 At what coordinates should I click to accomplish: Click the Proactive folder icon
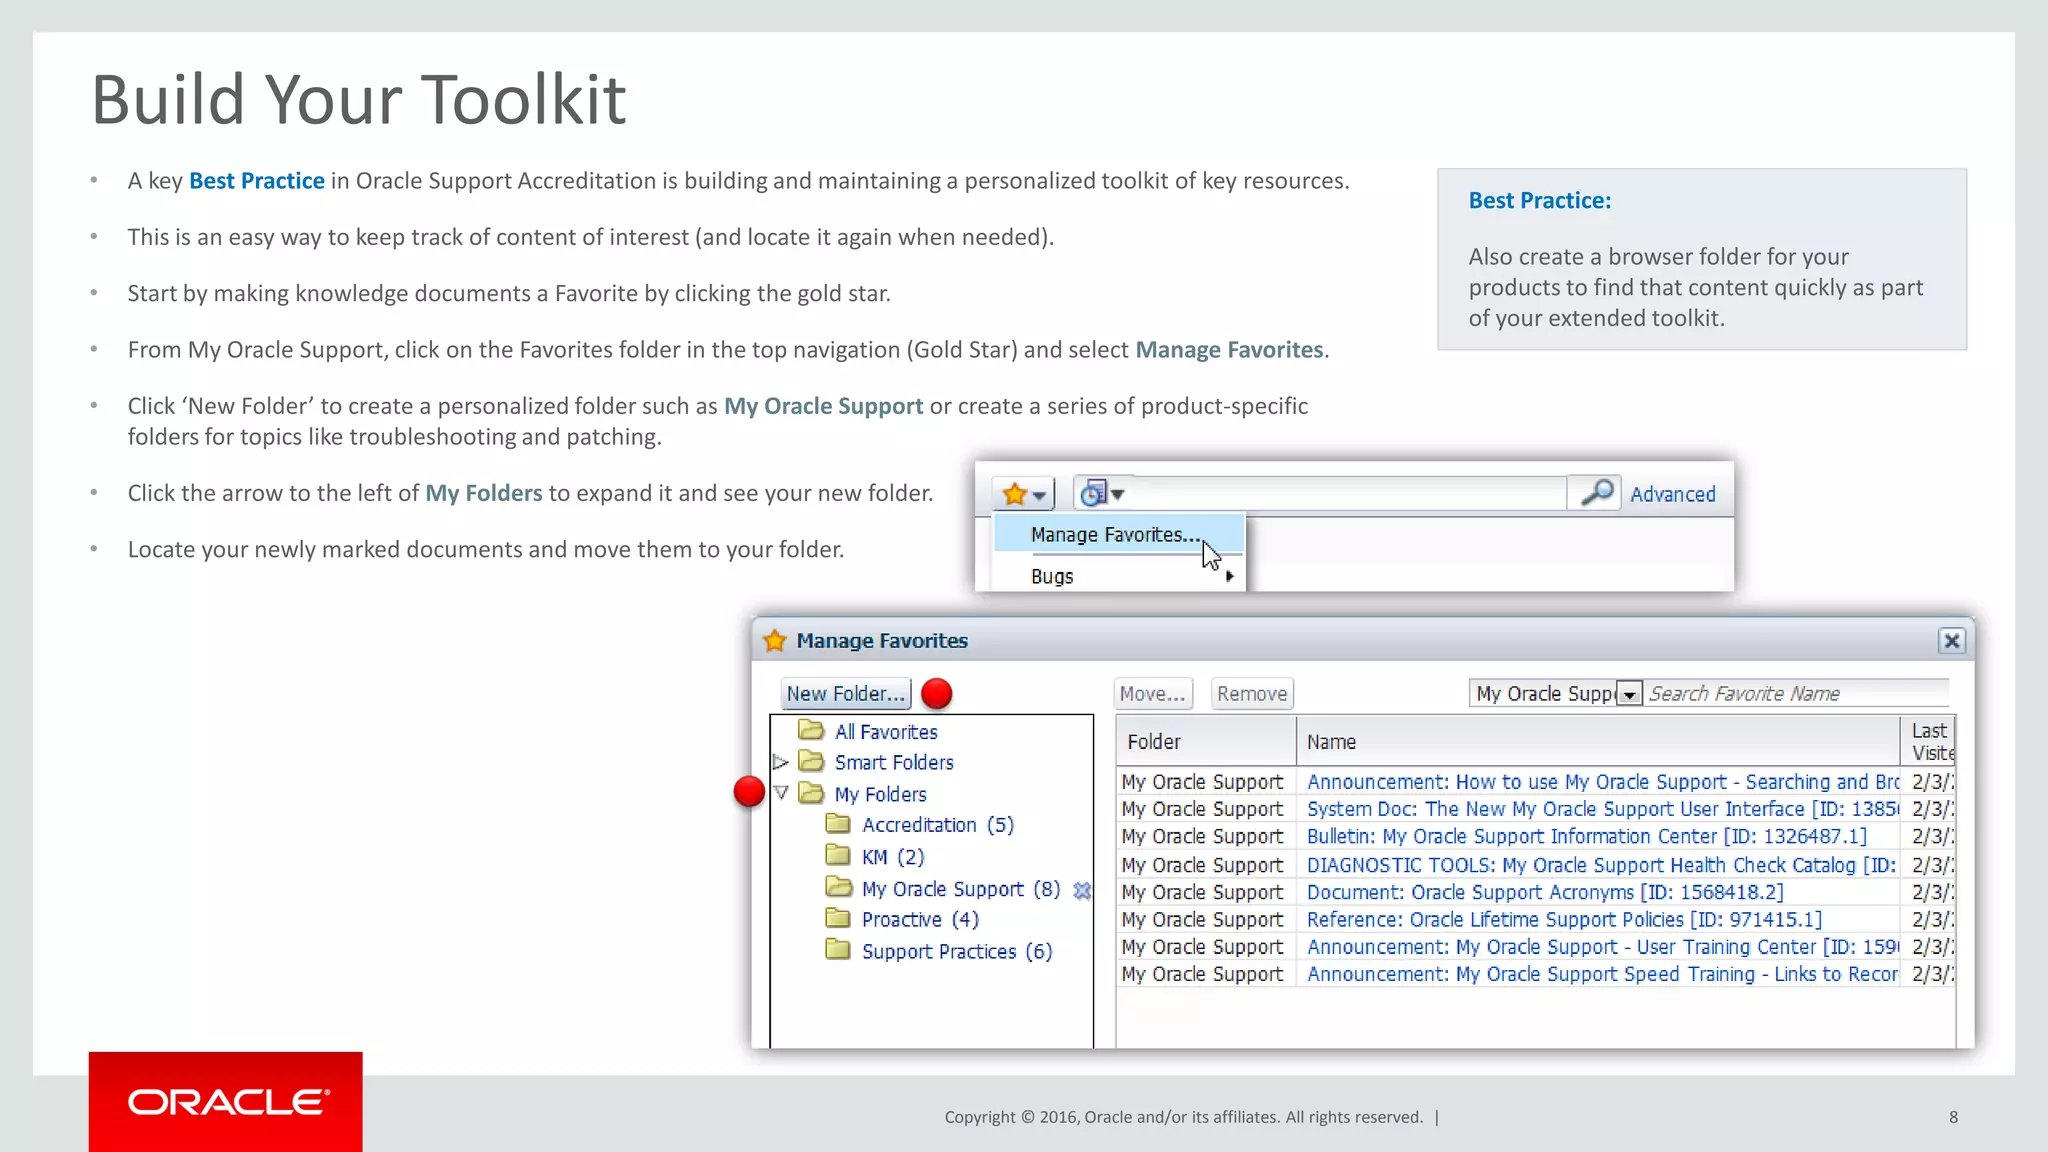[x=838, y=918]
